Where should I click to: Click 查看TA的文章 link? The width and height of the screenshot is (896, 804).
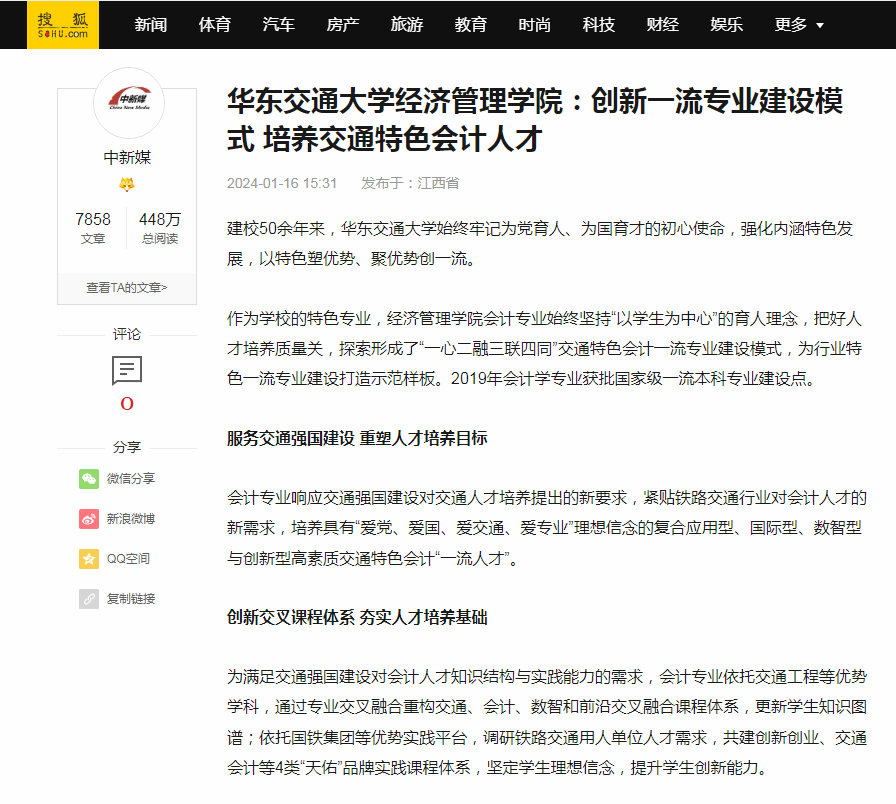point(127,288)
